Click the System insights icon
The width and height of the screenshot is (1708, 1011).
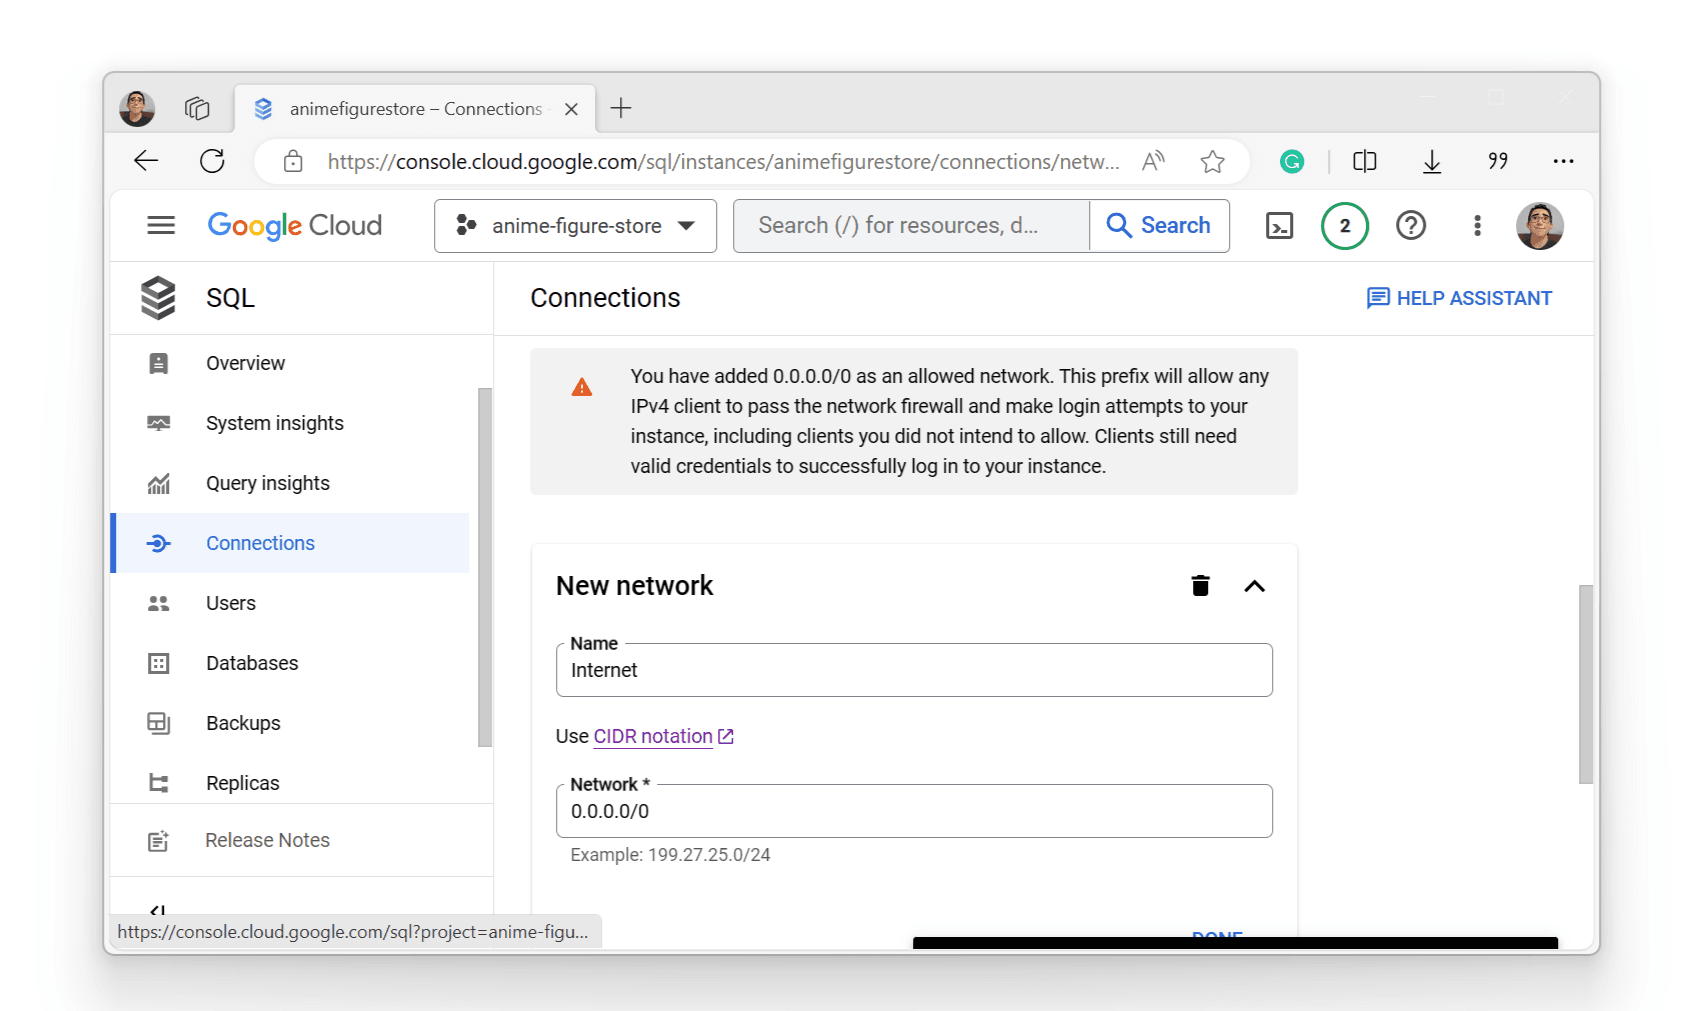(x=159, y=423)
